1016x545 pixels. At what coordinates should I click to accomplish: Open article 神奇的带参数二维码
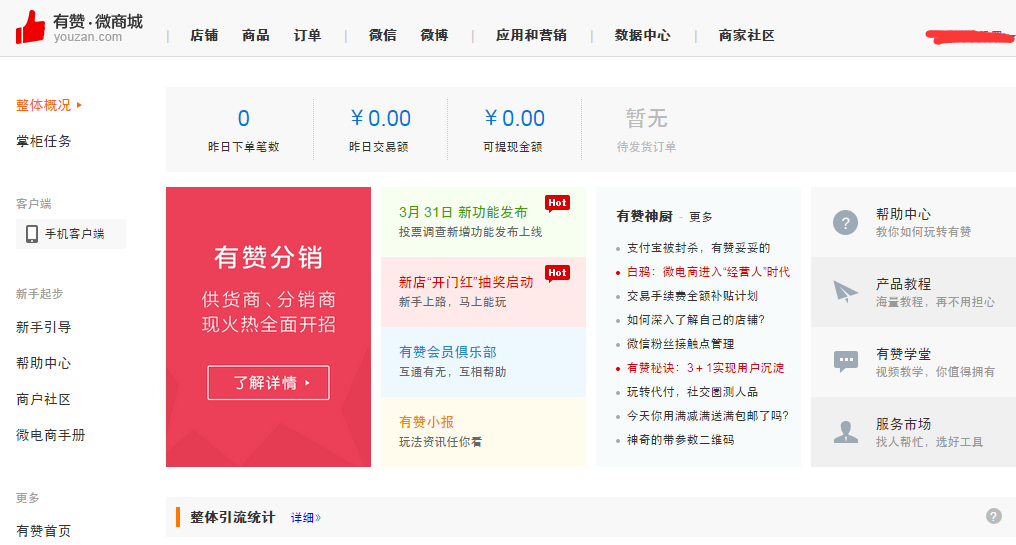click(x=680, y=439)
